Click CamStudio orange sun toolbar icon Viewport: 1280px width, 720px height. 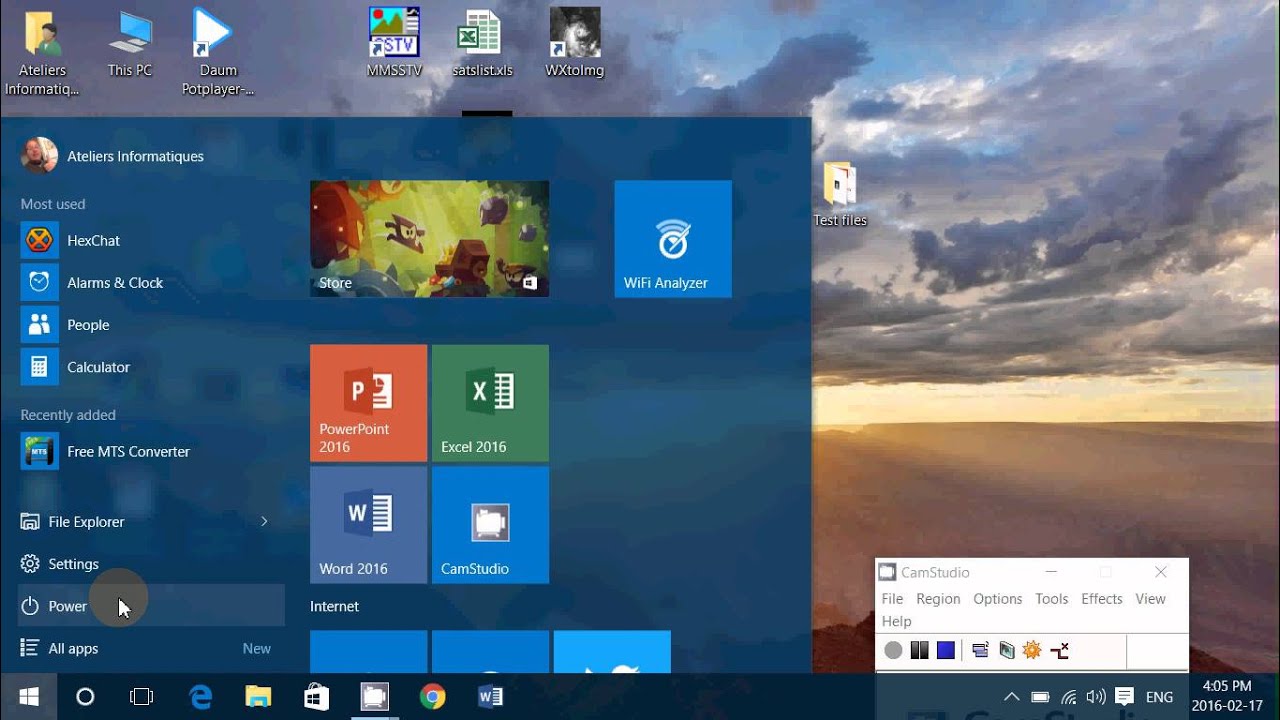pos(1032,651)
